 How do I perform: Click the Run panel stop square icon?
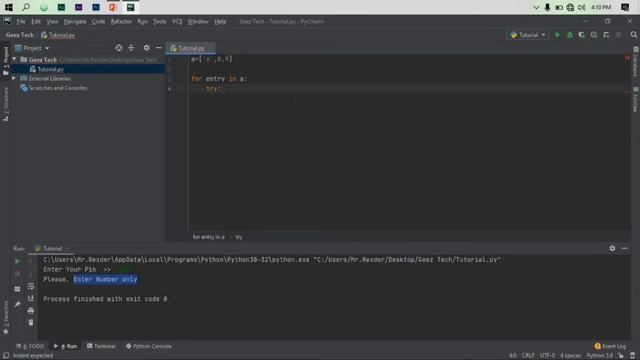17,274
